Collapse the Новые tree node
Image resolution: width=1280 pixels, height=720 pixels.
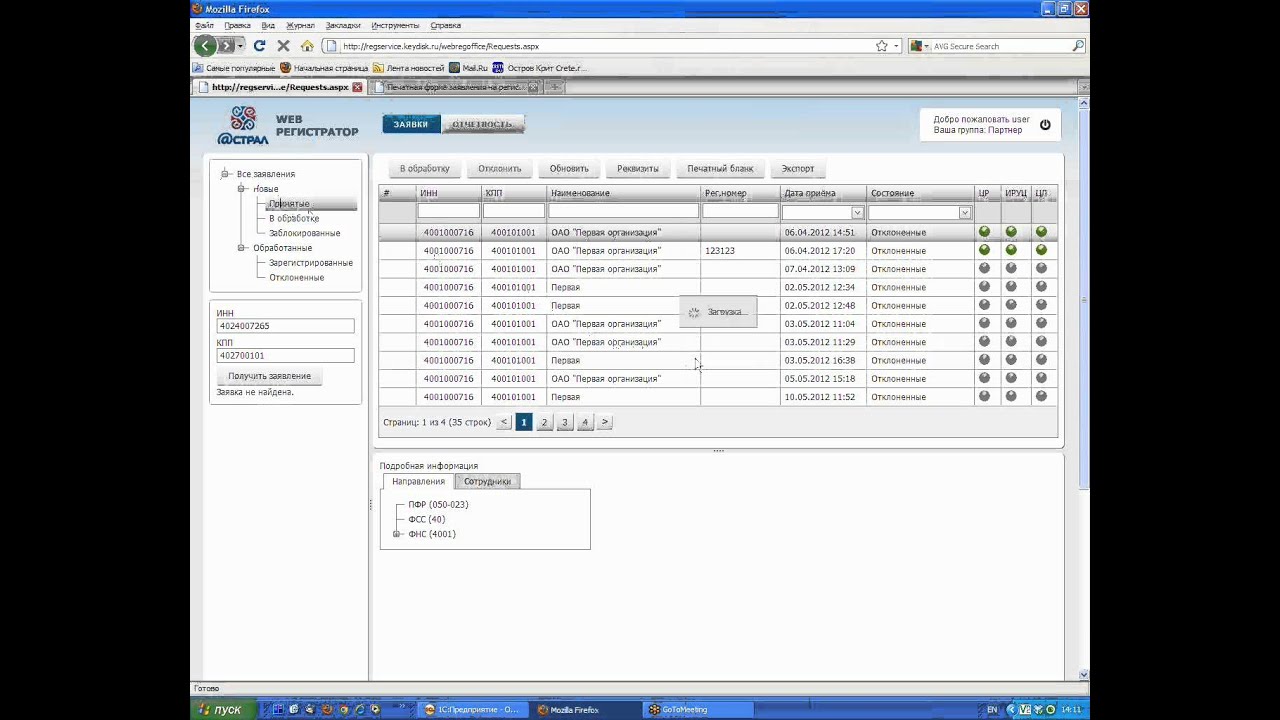coord(242,188)
